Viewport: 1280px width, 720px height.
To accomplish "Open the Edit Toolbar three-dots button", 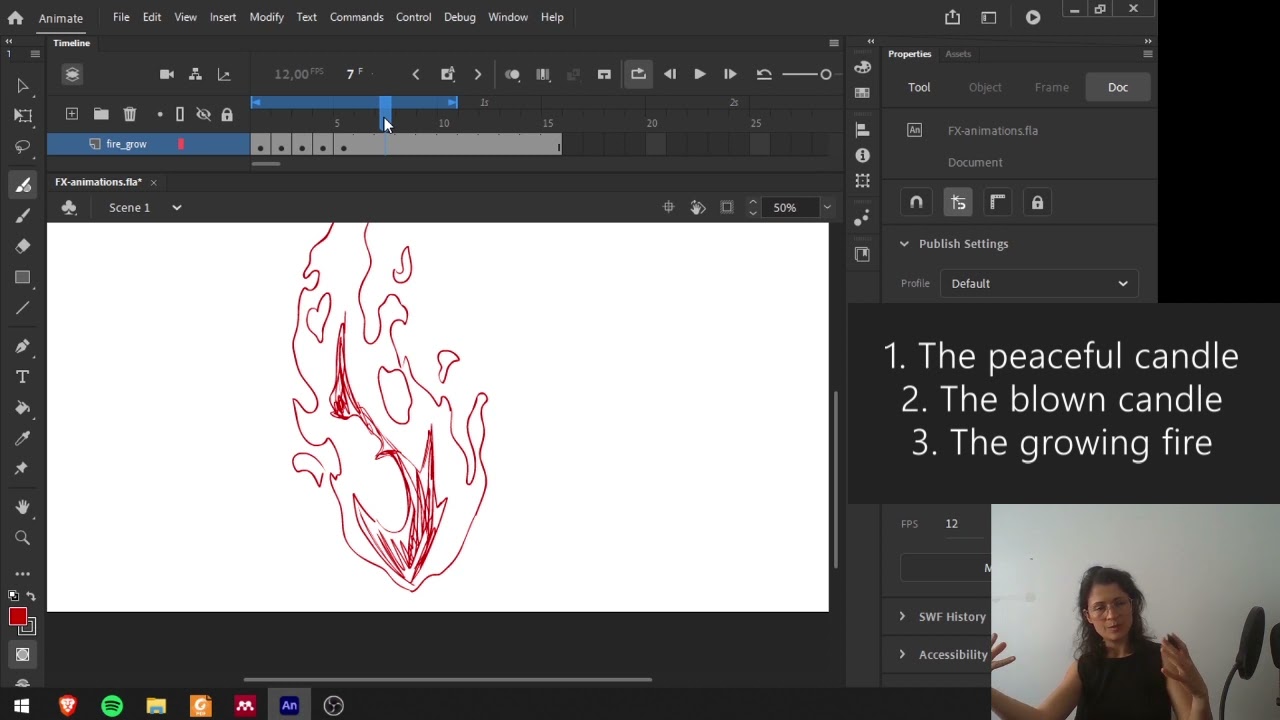I will tap(23, 574).
